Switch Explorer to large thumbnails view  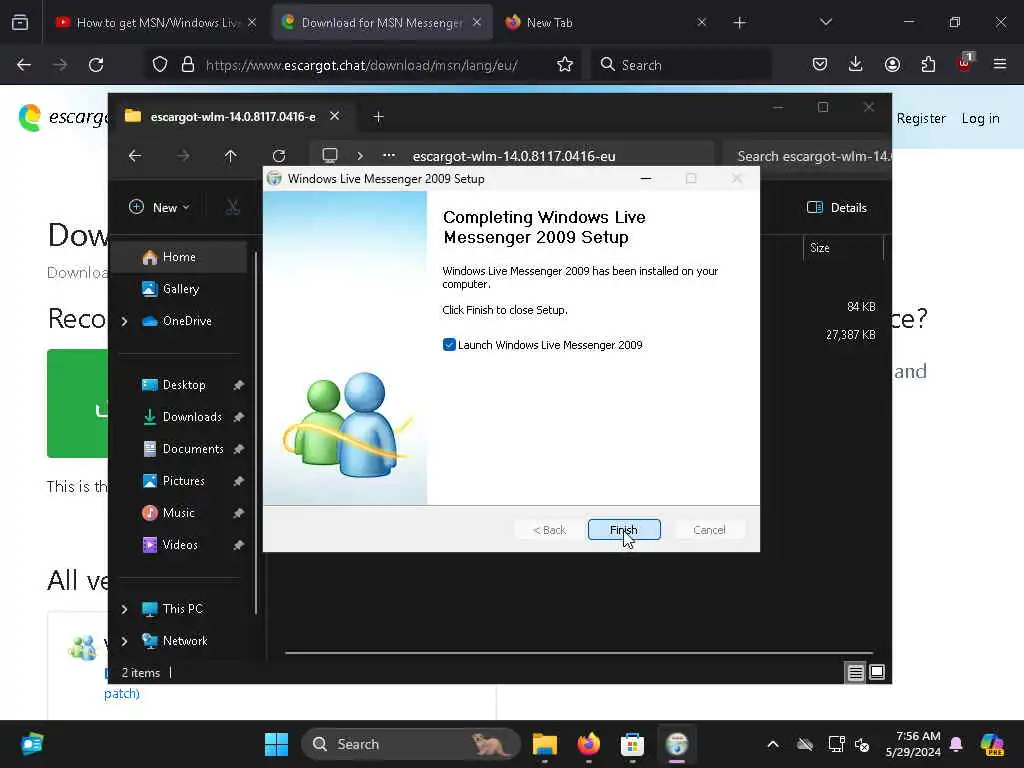(x=877, y=672)
